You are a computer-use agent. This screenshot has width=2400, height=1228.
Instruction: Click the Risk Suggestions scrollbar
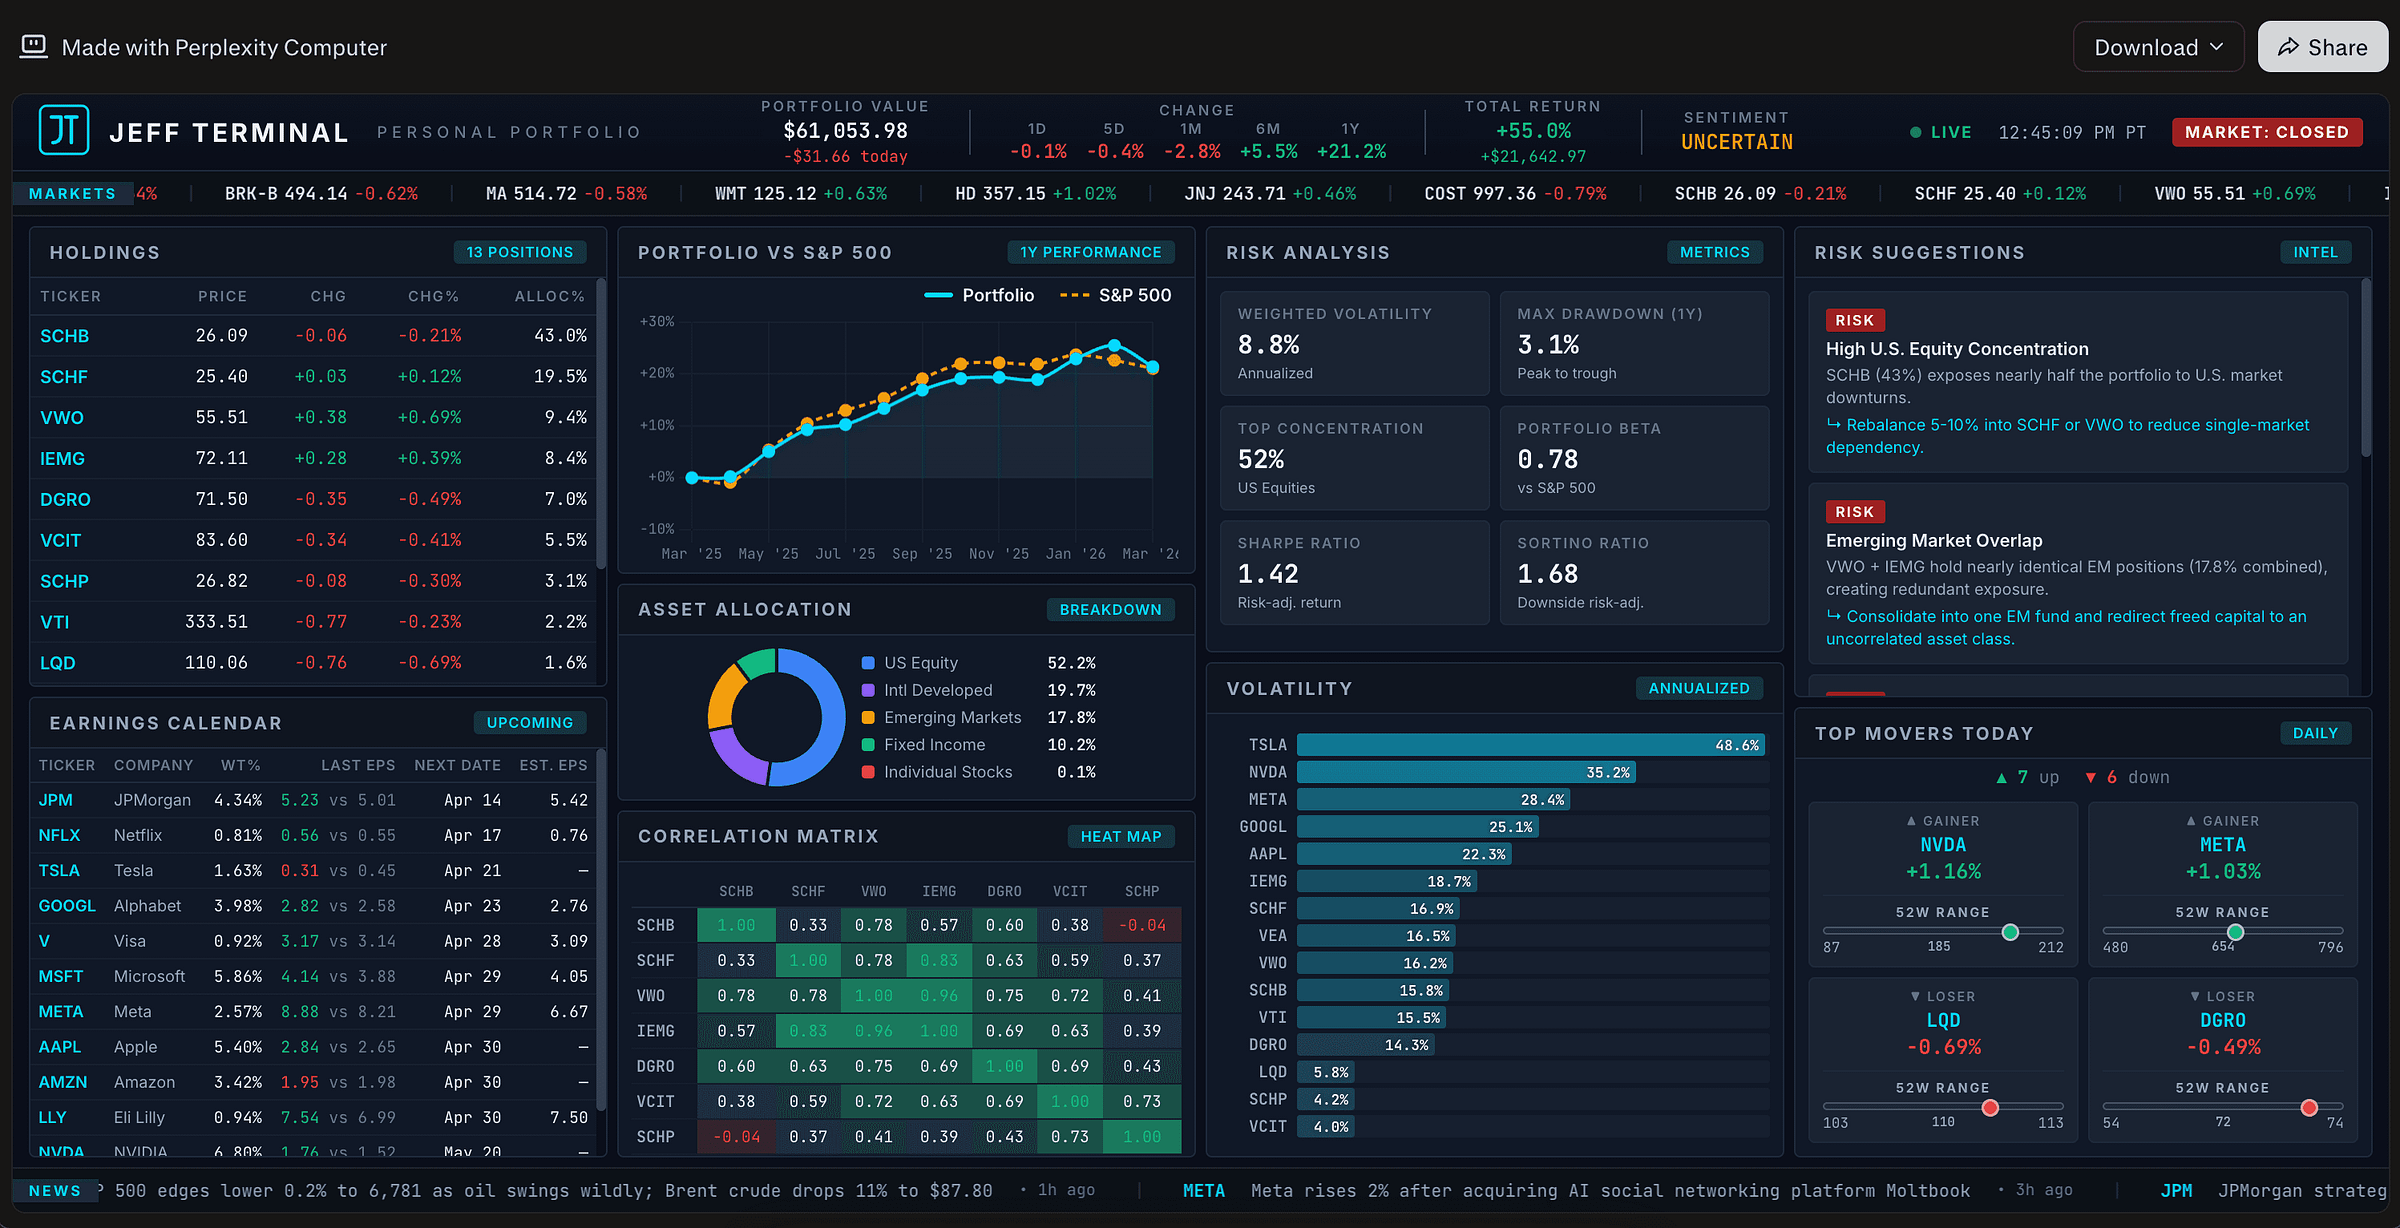point(2366,368)
